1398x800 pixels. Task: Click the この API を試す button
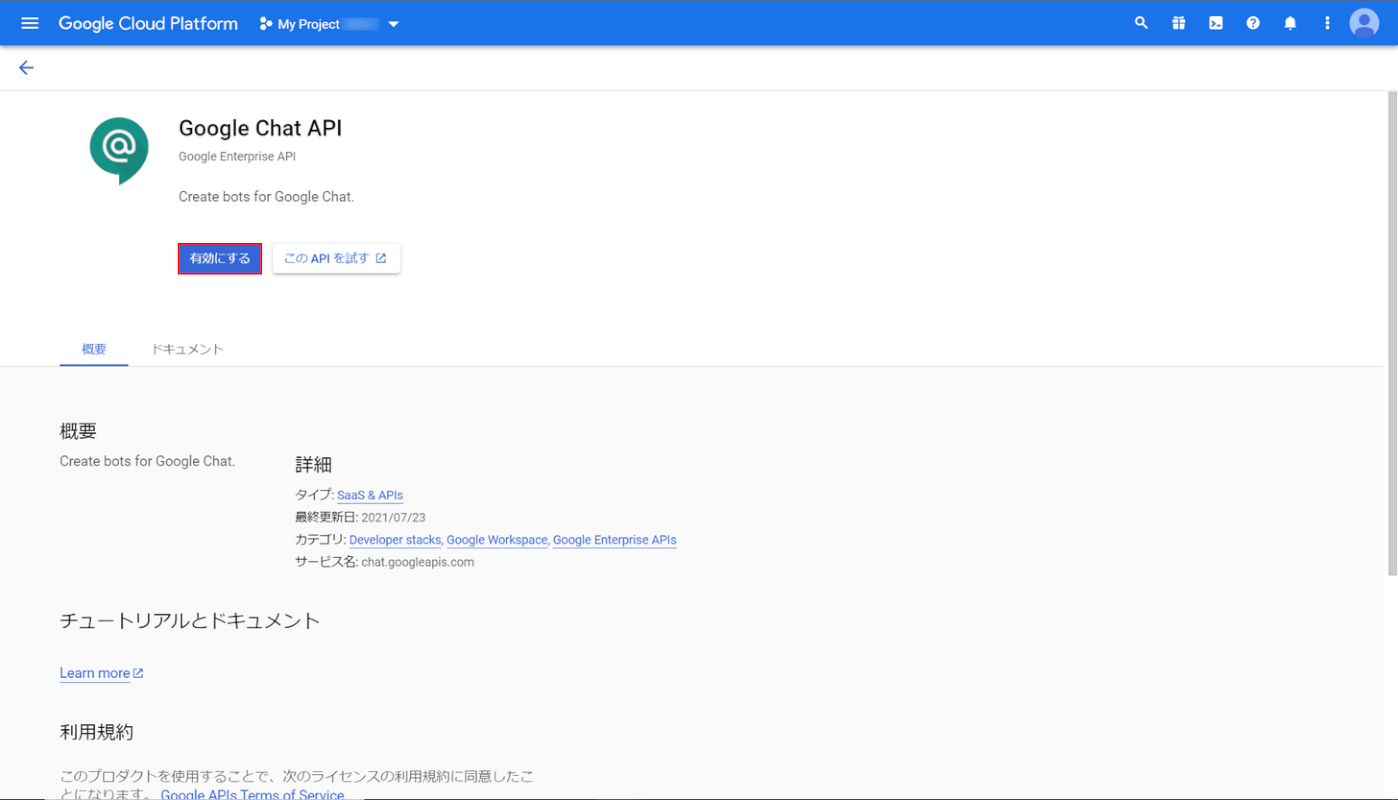(336, 258)
